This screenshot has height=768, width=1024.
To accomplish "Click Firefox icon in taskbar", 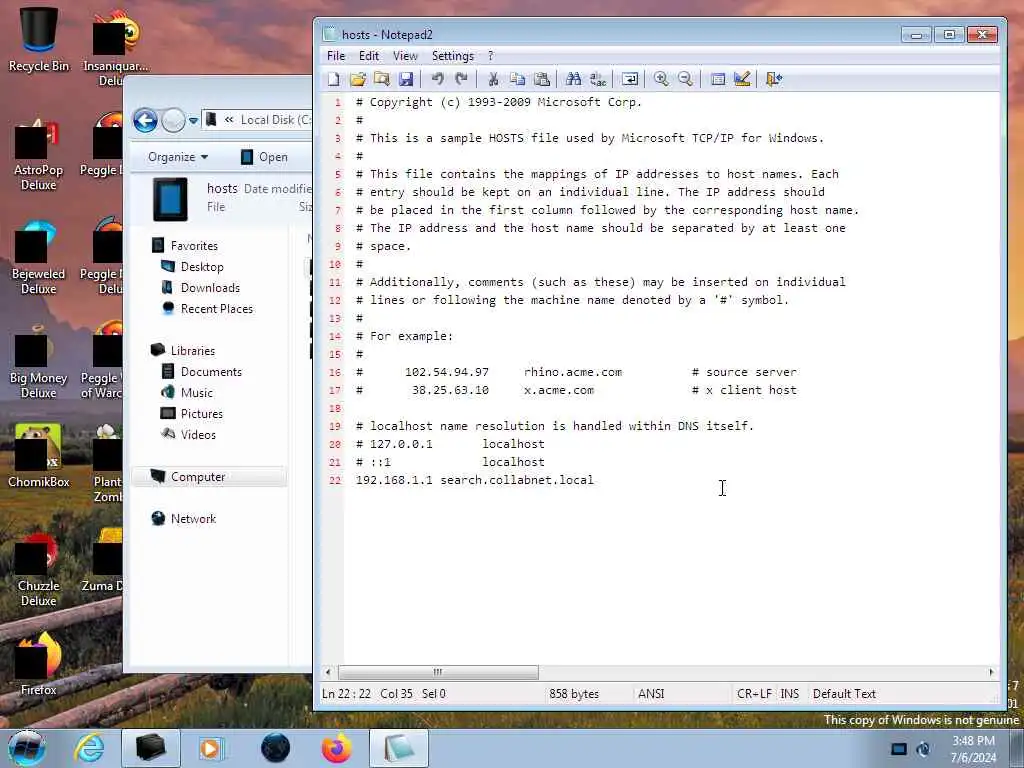I will 336,748.
